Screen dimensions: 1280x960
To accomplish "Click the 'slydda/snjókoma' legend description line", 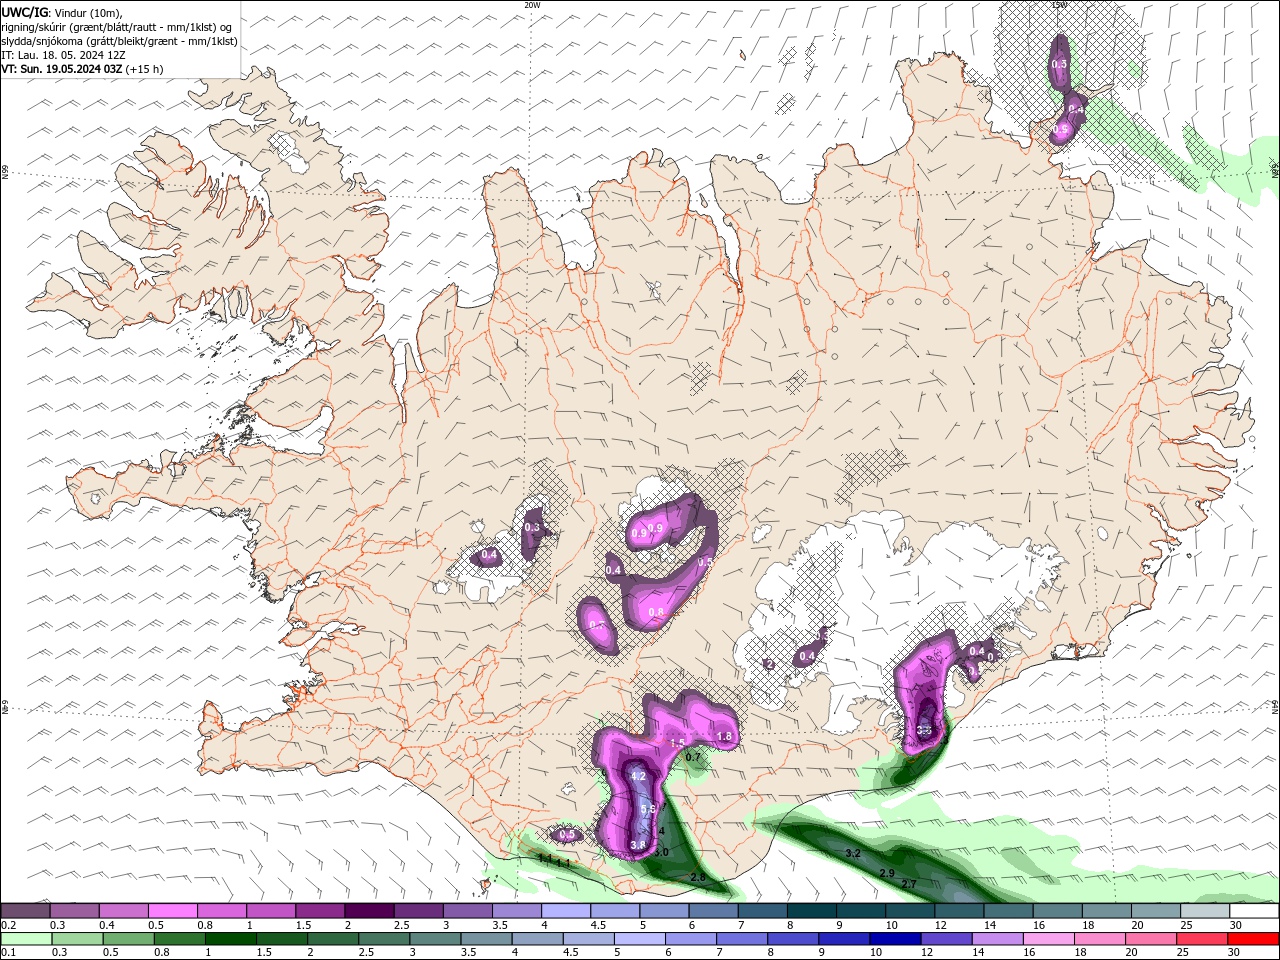I will click(119, 41).
